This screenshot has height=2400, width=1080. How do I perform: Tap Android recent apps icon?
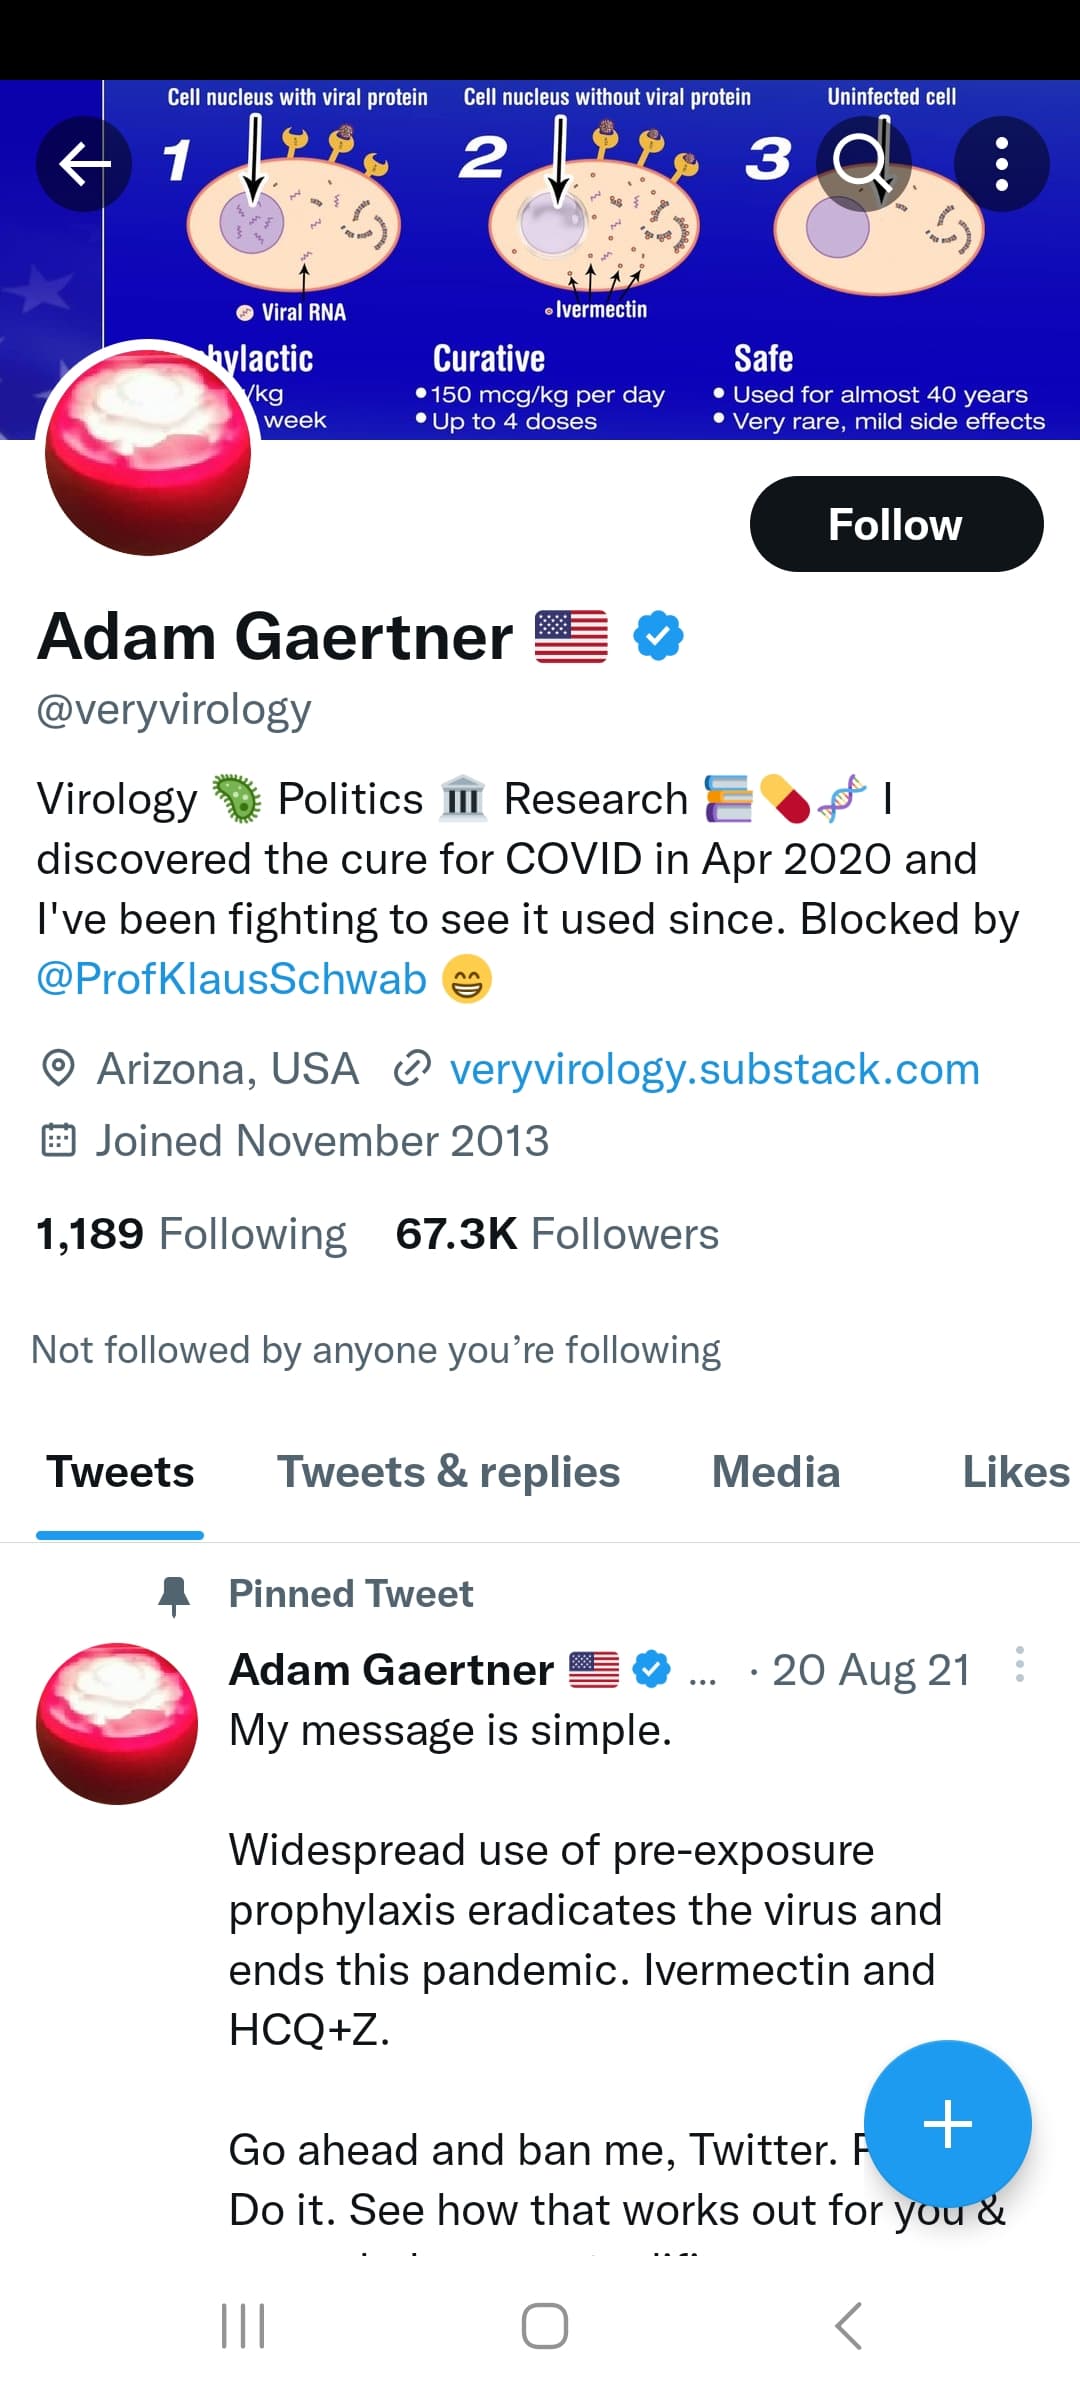pos(243,2326)
